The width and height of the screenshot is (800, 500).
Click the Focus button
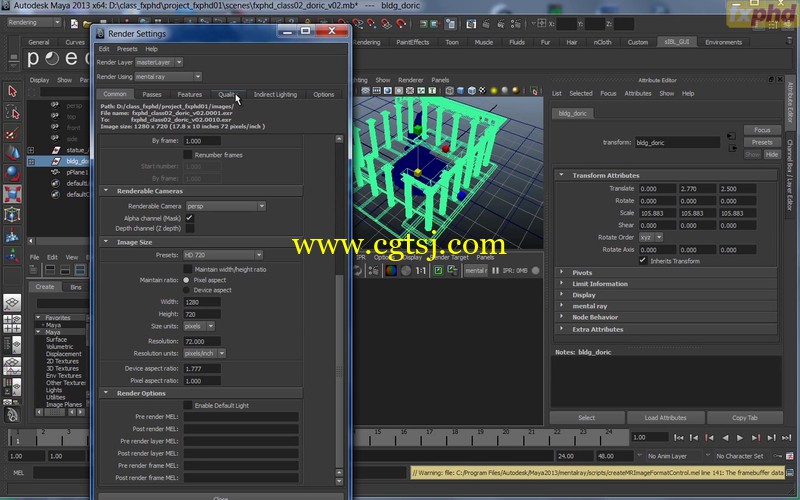[x=762, y=130]
